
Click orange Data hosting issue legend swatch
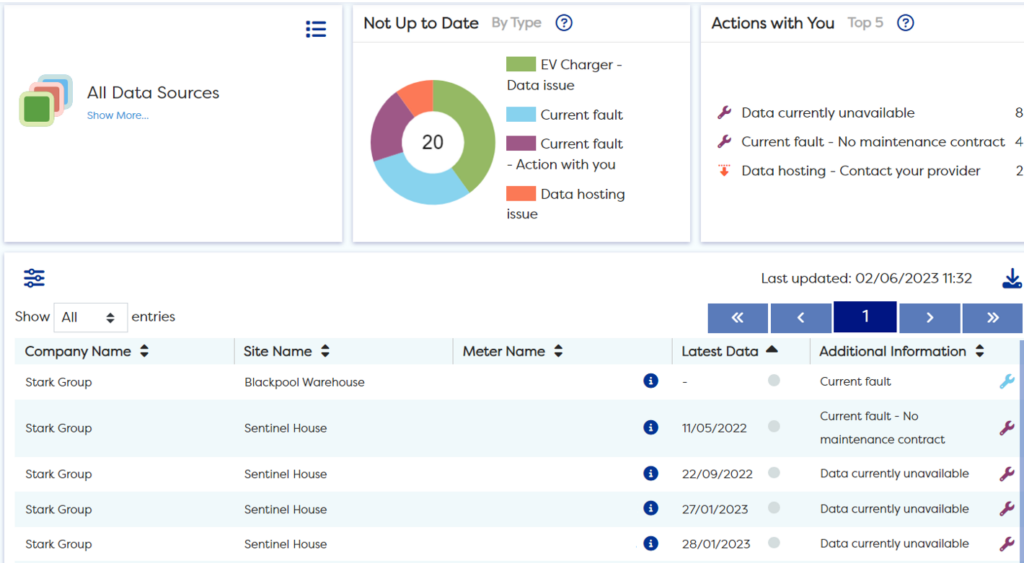tap(520, 193)
